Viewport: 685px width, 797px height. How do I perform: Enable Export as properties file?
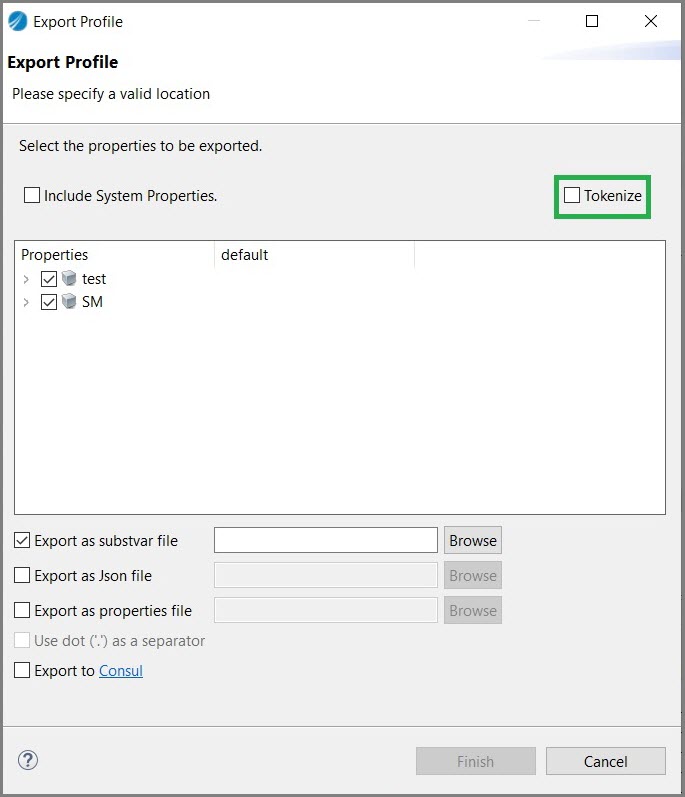pos(22,611)
